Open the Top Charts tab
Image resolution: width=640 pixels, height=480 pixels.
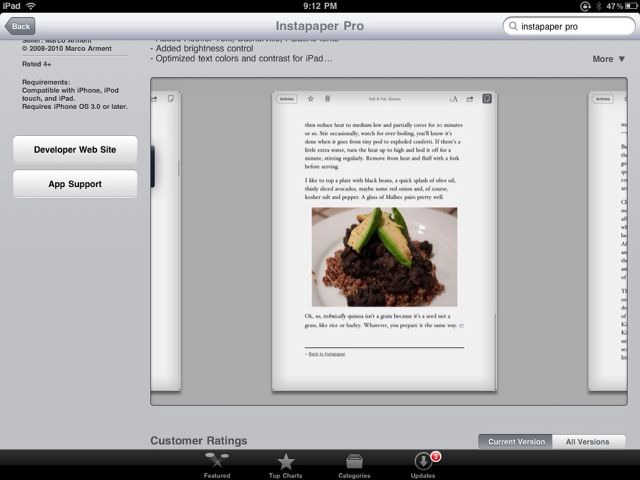pyautogui.click(x=286, y=465)
